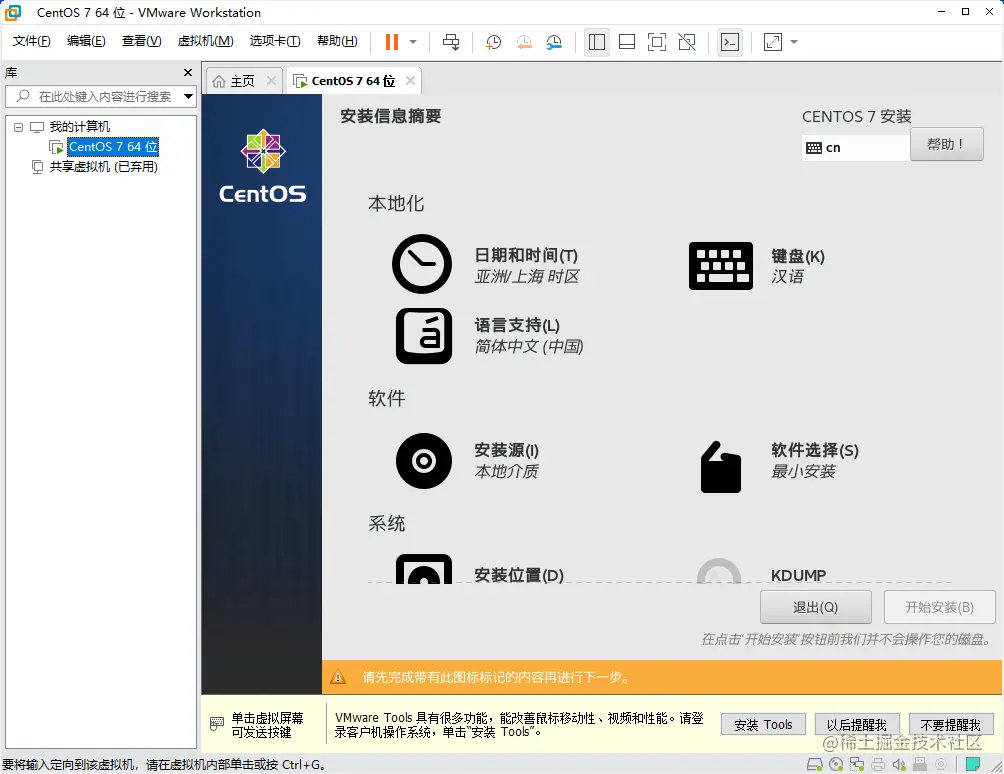
Task: Click the hard disk status bar icon
Action: pos(814,764)
